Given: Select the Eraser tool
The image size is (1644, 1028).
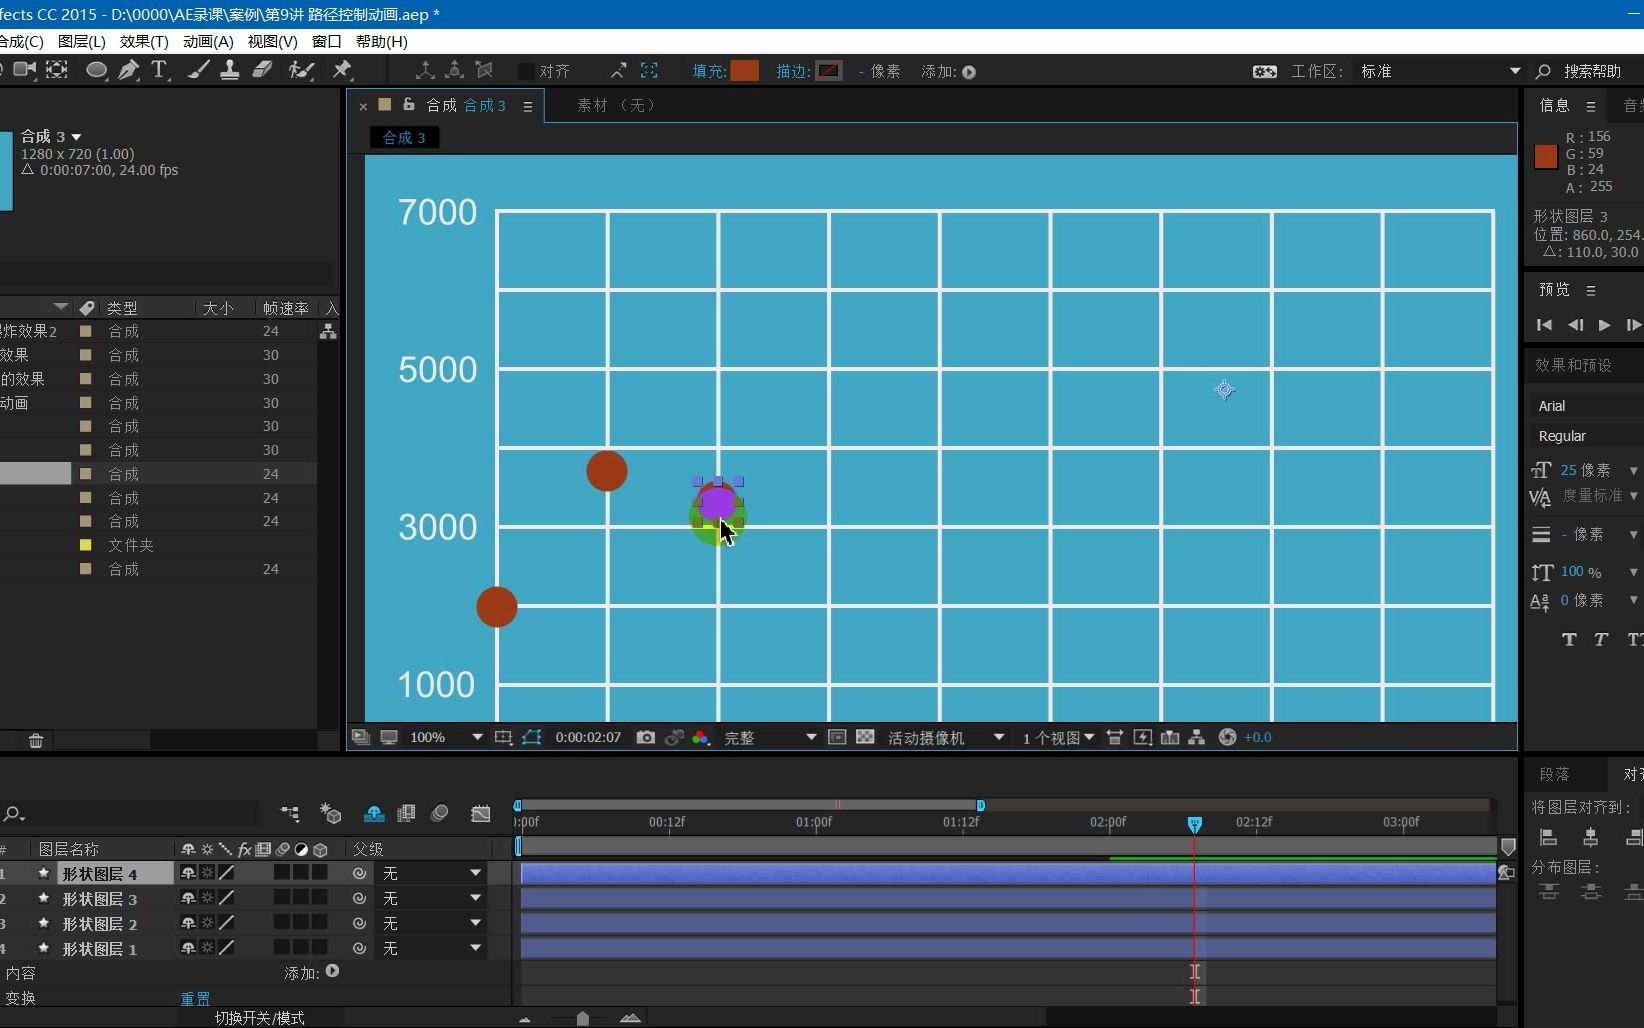Looking at the screenshot, I should coord(263,70).
